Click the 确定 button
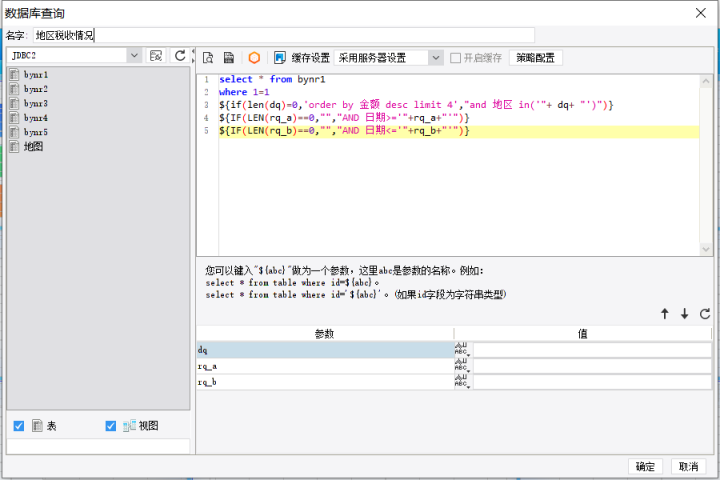The width and height of the screenshot is (720, 480). [x=645, y=466]
